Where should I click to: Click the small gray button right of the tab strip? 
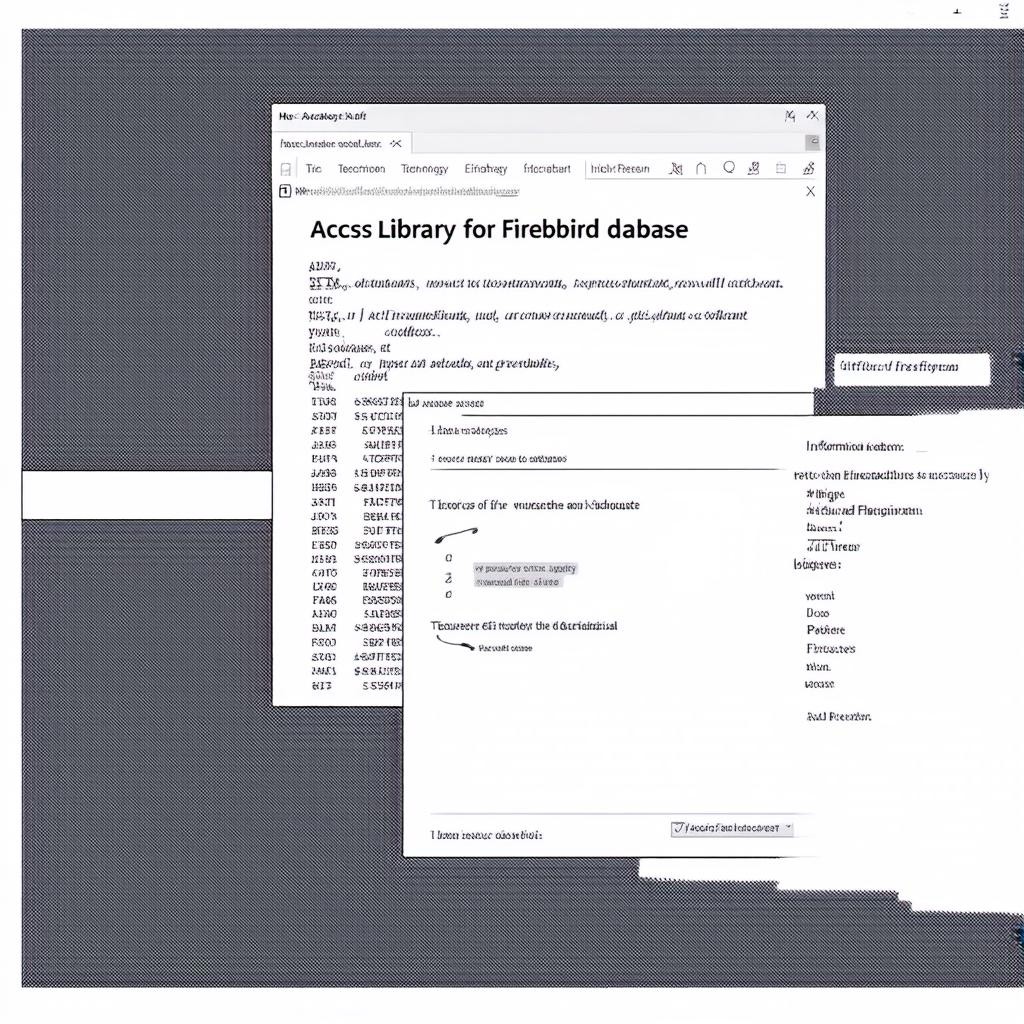813,143
